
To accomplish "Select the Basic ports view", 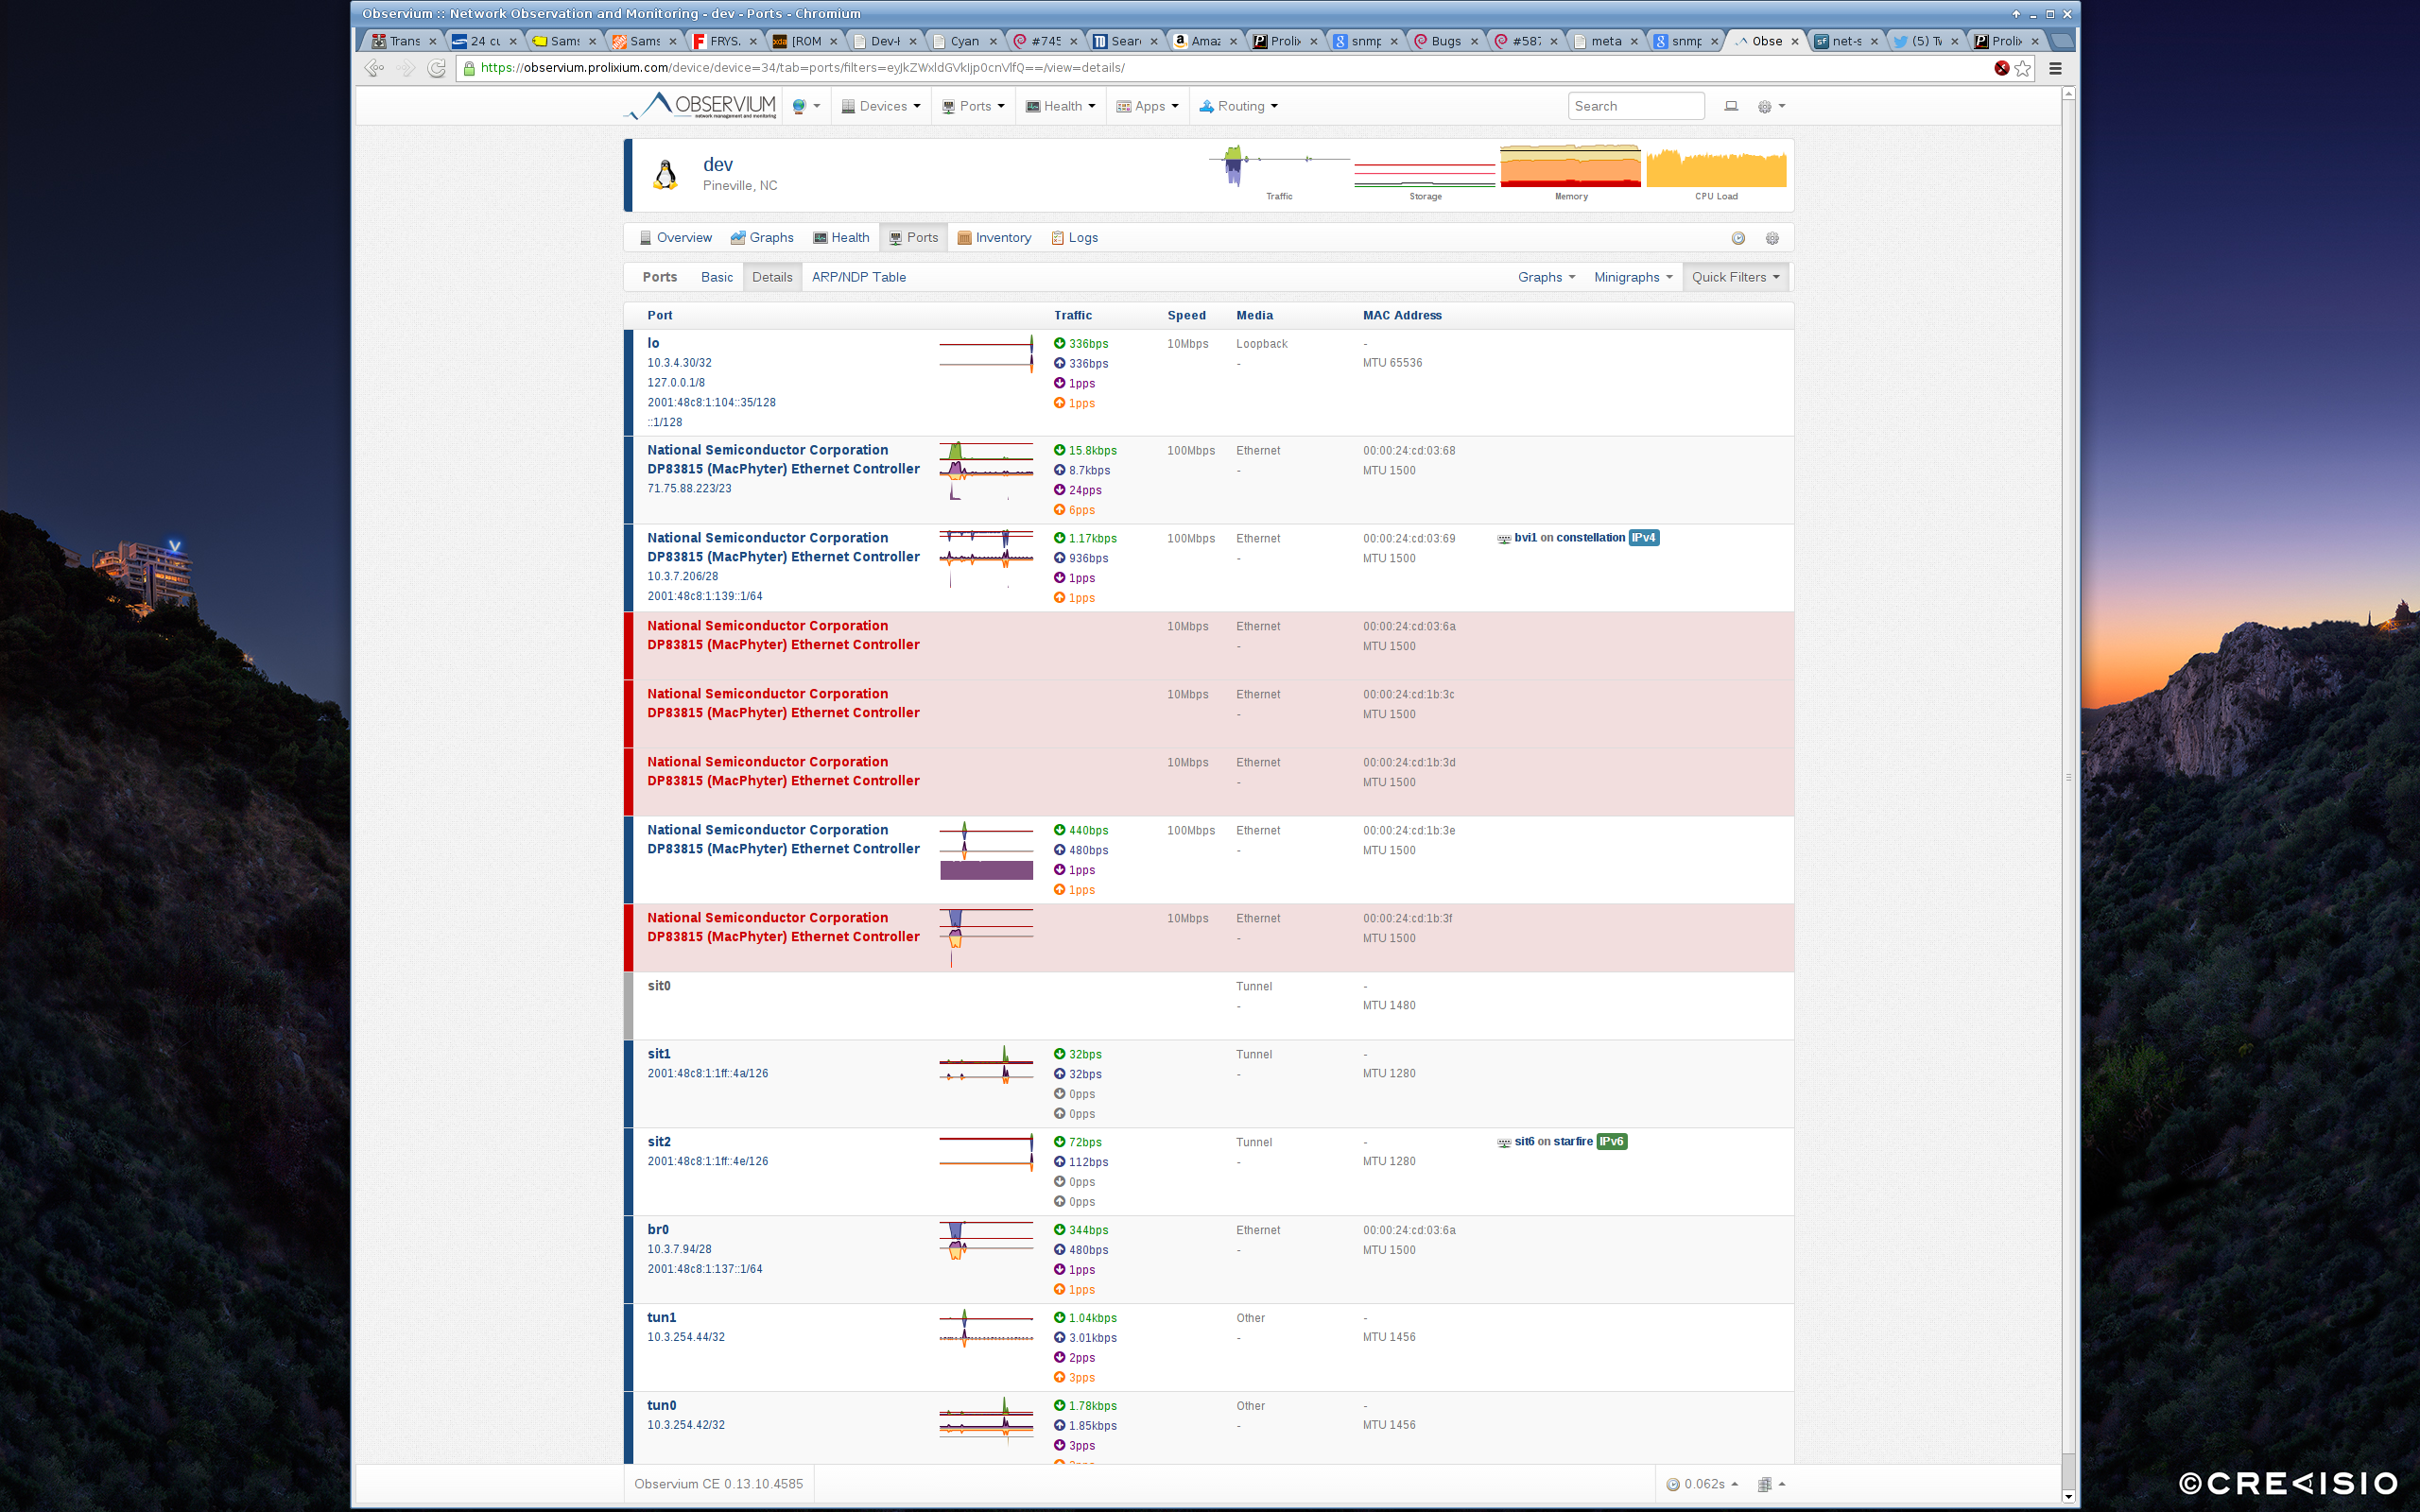I will 716,277.
